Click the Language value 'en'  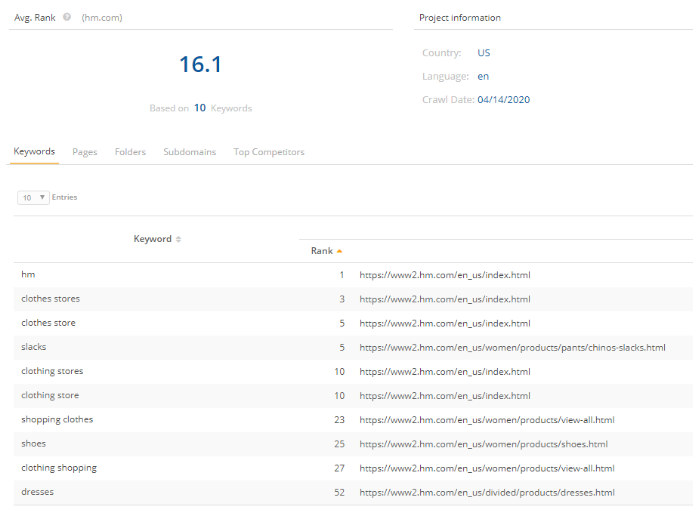pyautogui.click(x=483, y=76)
